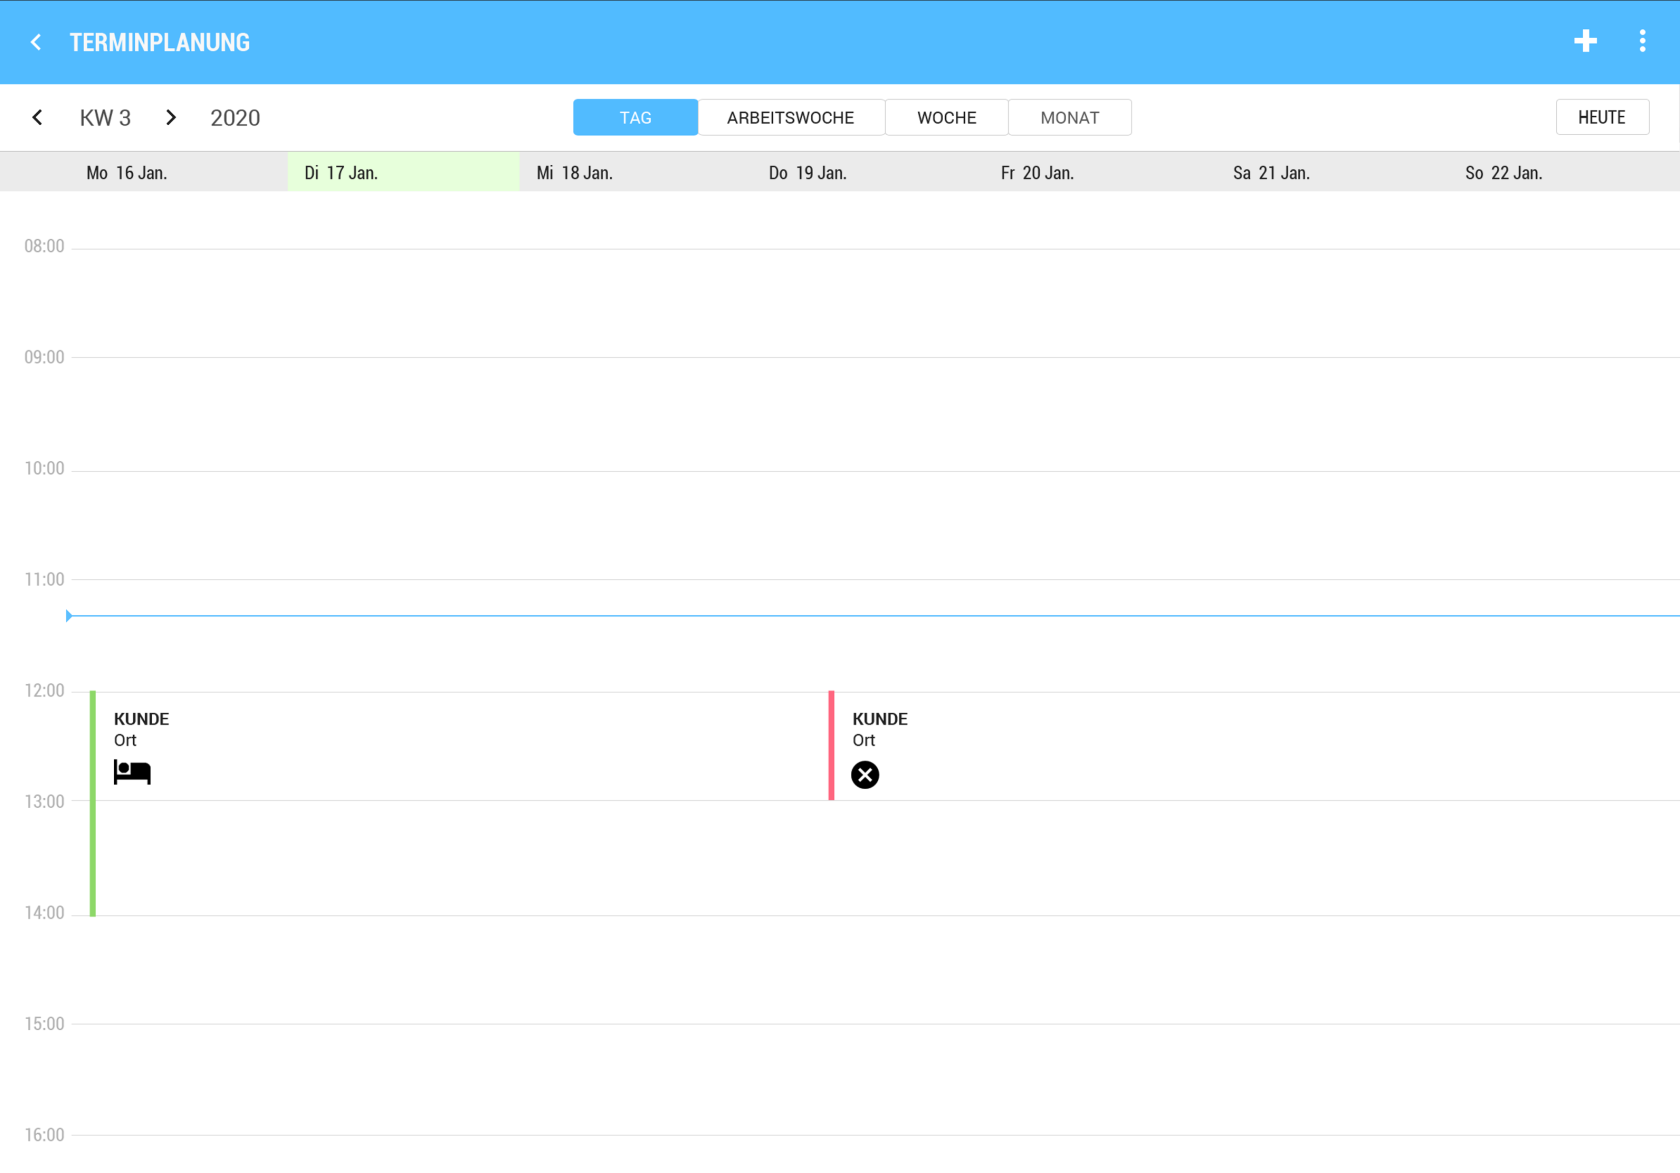Click the cancelled X icon in red appointment
This screenshot has height=1173, width=1680.
tap(865, 775)
